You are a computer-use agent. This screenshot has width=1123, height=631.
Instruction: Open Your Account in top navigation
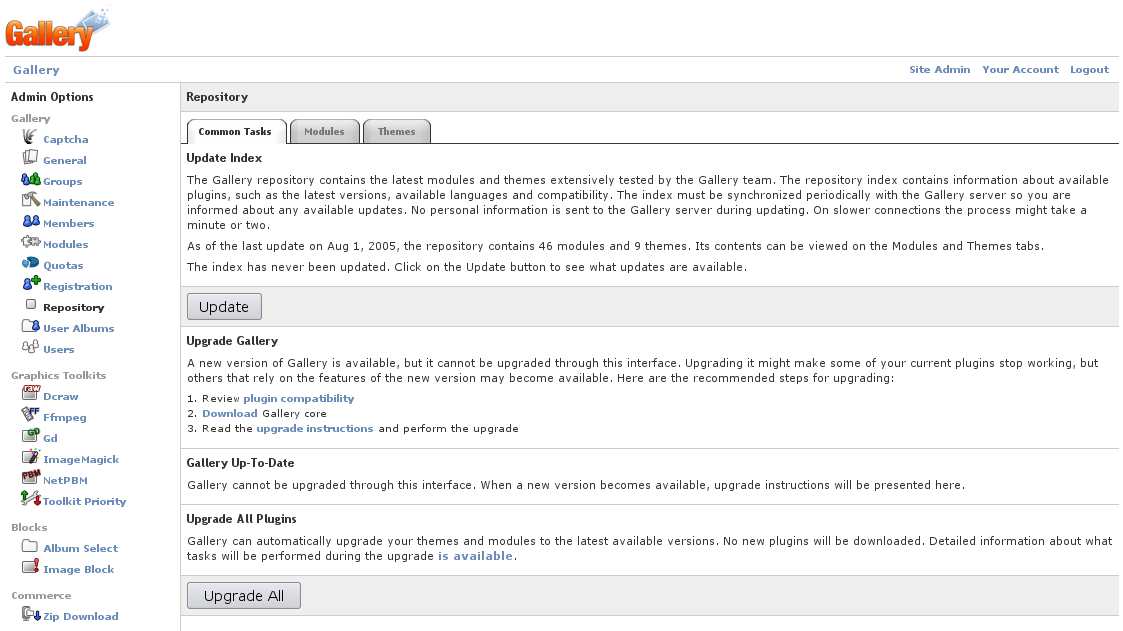(x=1020, y=69)
